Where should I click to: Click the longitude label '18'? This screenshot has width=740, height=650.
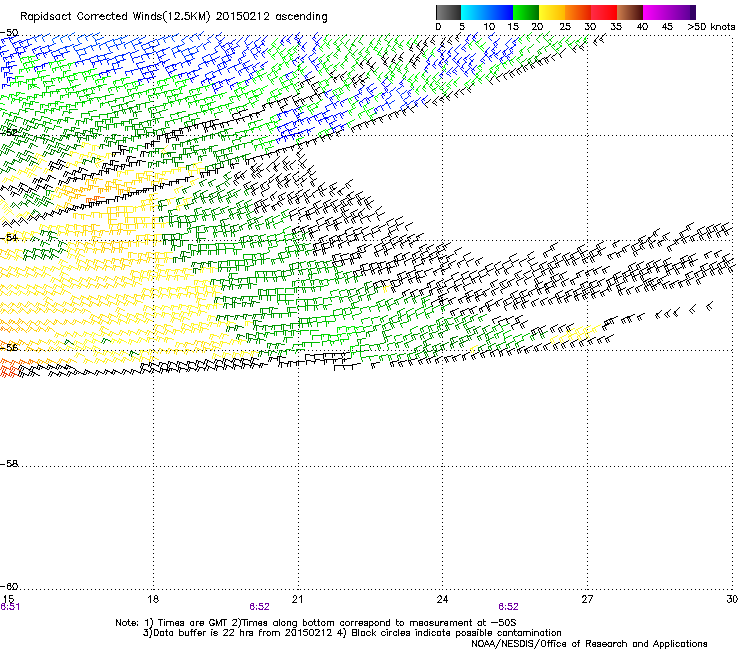coord(153,599)
